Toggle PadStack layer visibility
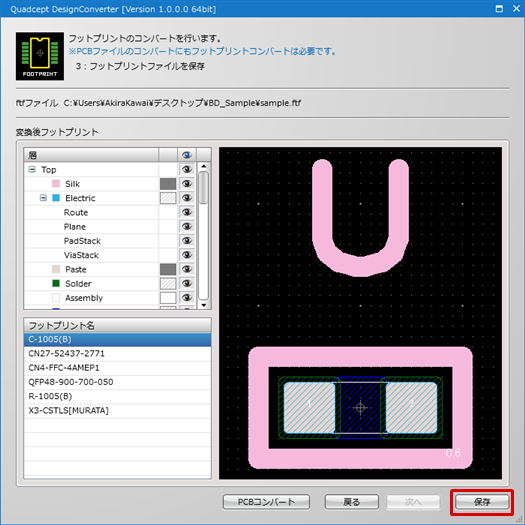Screen dimensions: 525x525 point(186,241)
